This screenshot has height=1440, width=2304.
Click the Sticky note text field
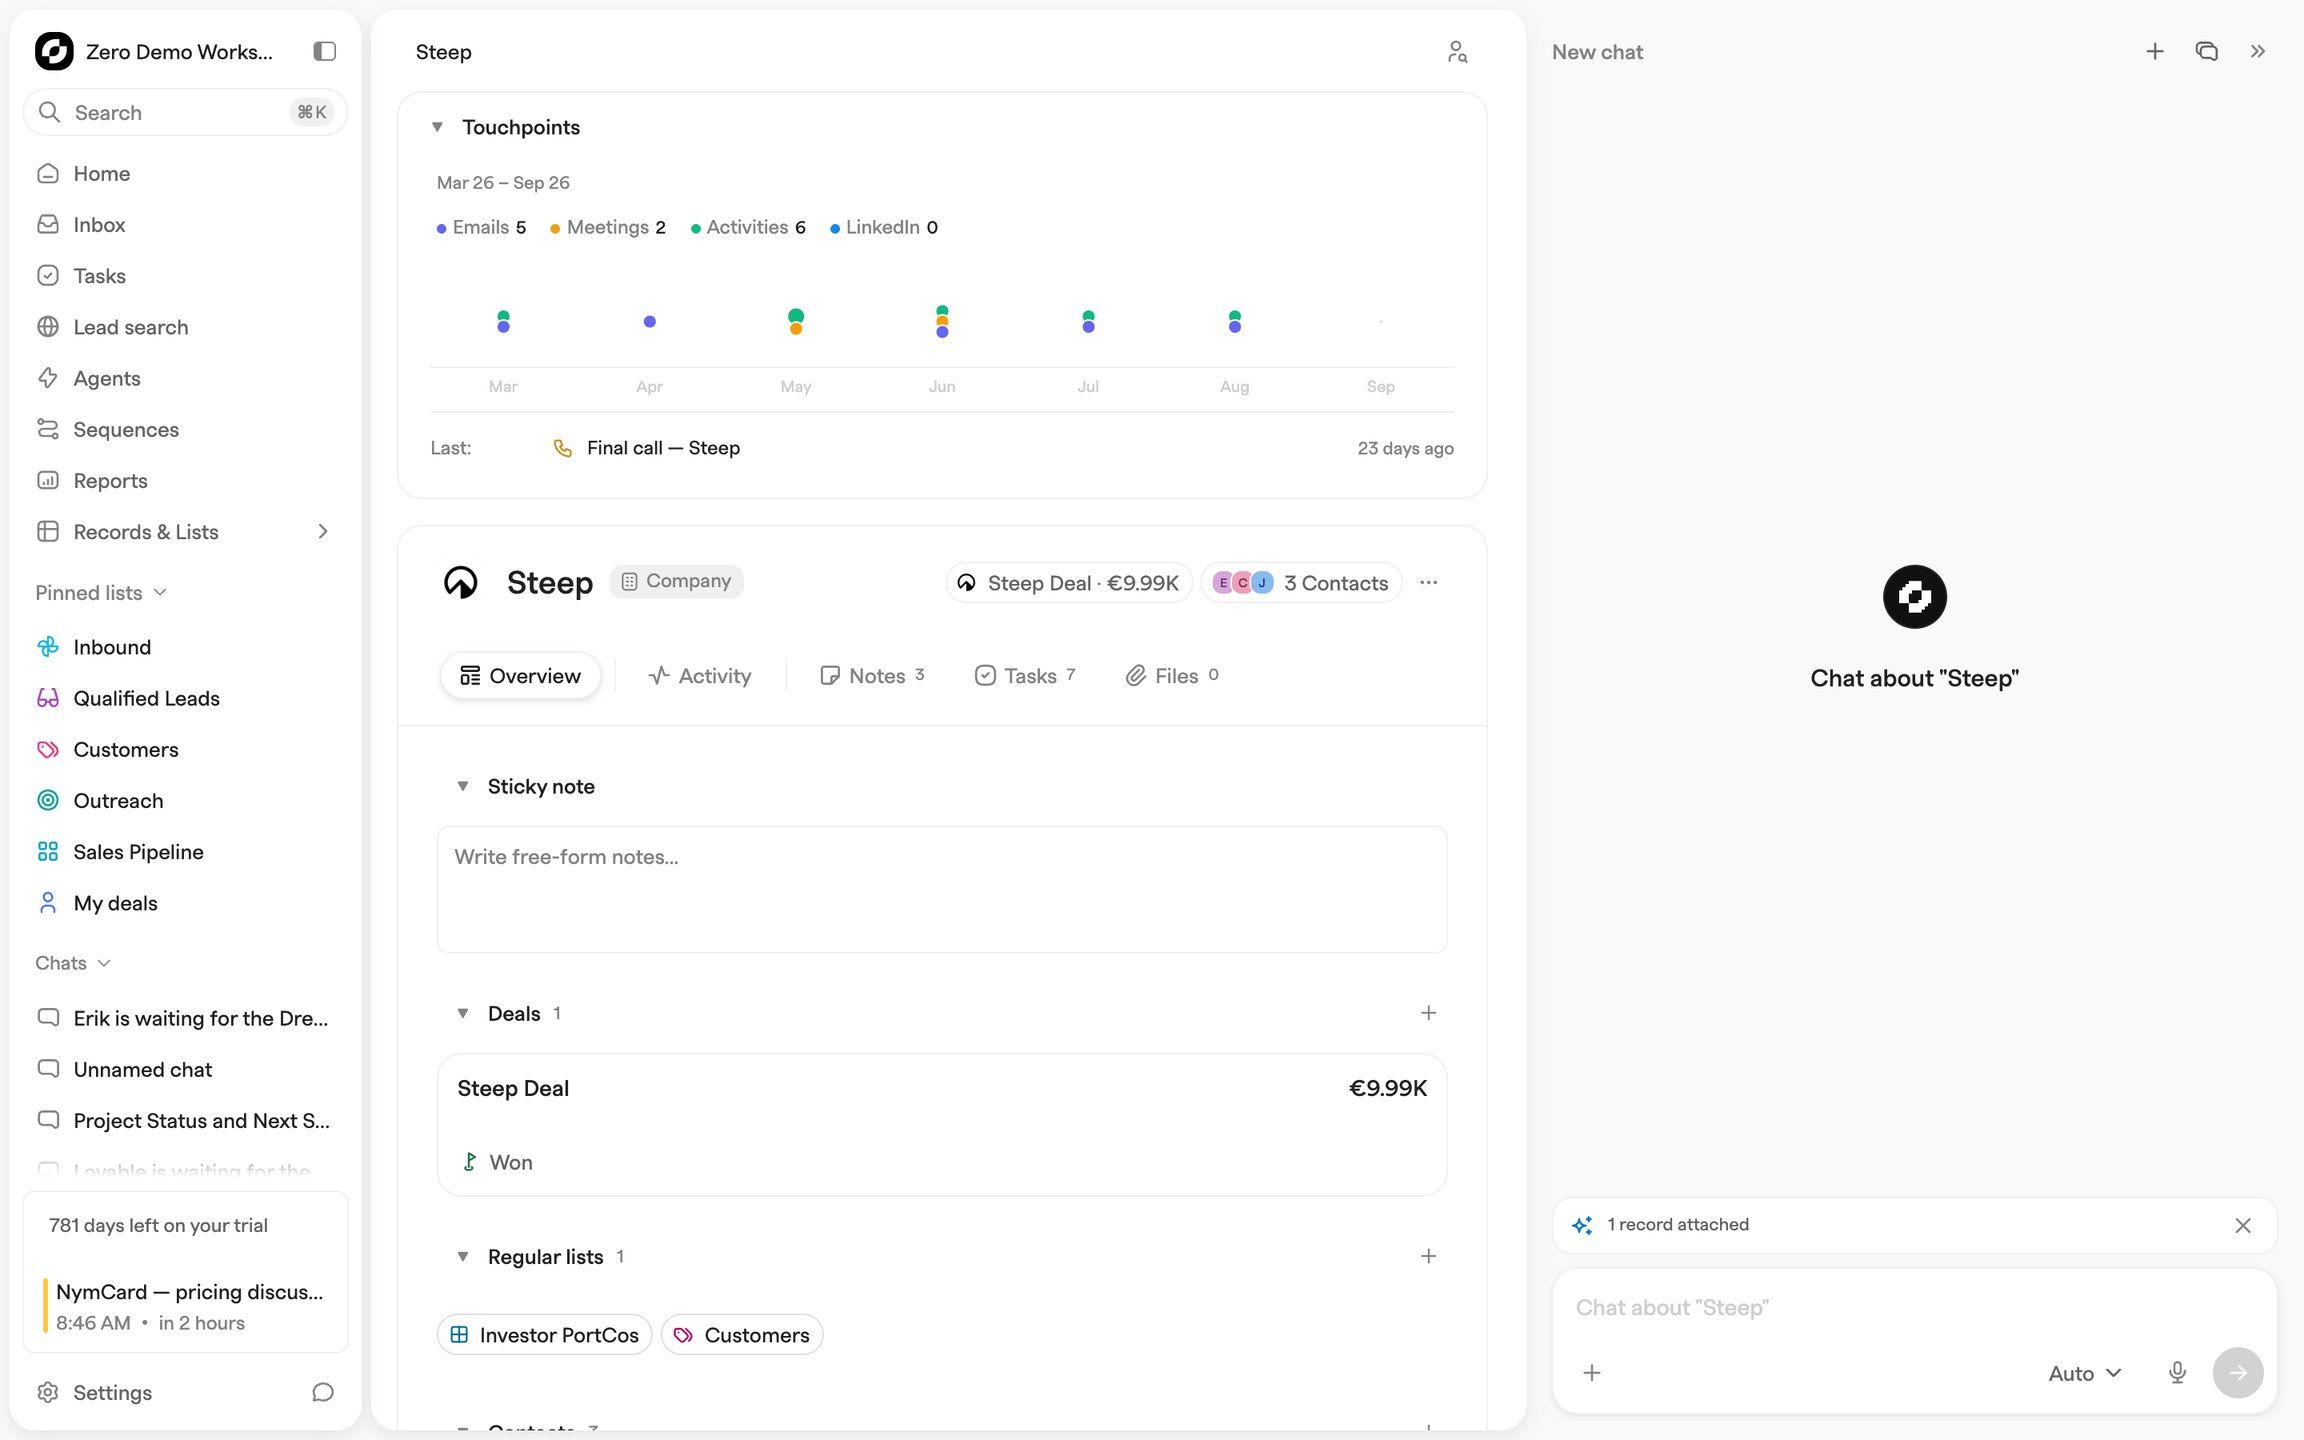(x=942, y=889)
